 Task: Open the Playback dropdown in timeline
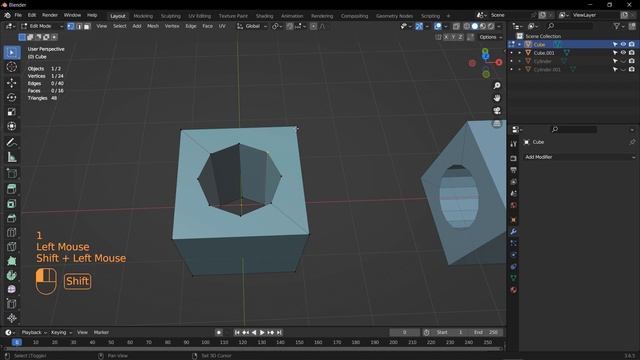pos(34,333)
